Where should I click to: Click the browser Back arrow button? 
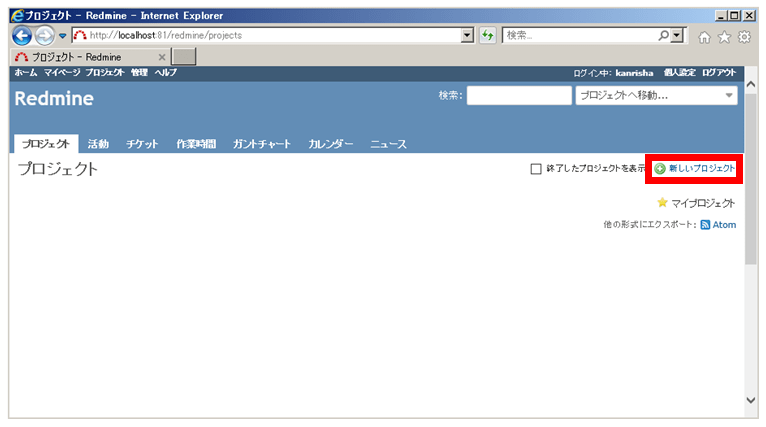click(21, 35)
